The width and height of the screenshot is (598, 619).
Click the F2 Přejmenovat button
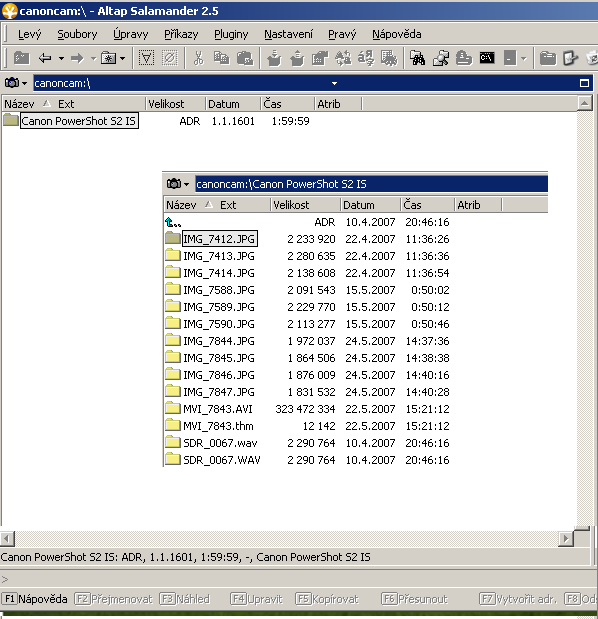[114, 599]
